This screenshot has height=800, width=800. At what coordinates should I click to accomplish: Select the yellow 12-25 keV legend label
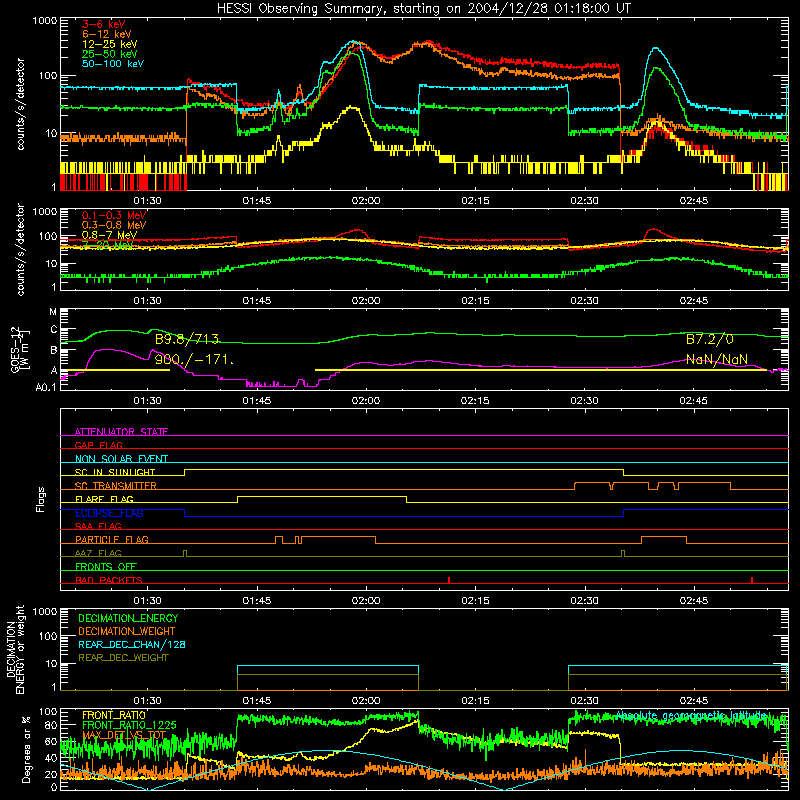110,44
